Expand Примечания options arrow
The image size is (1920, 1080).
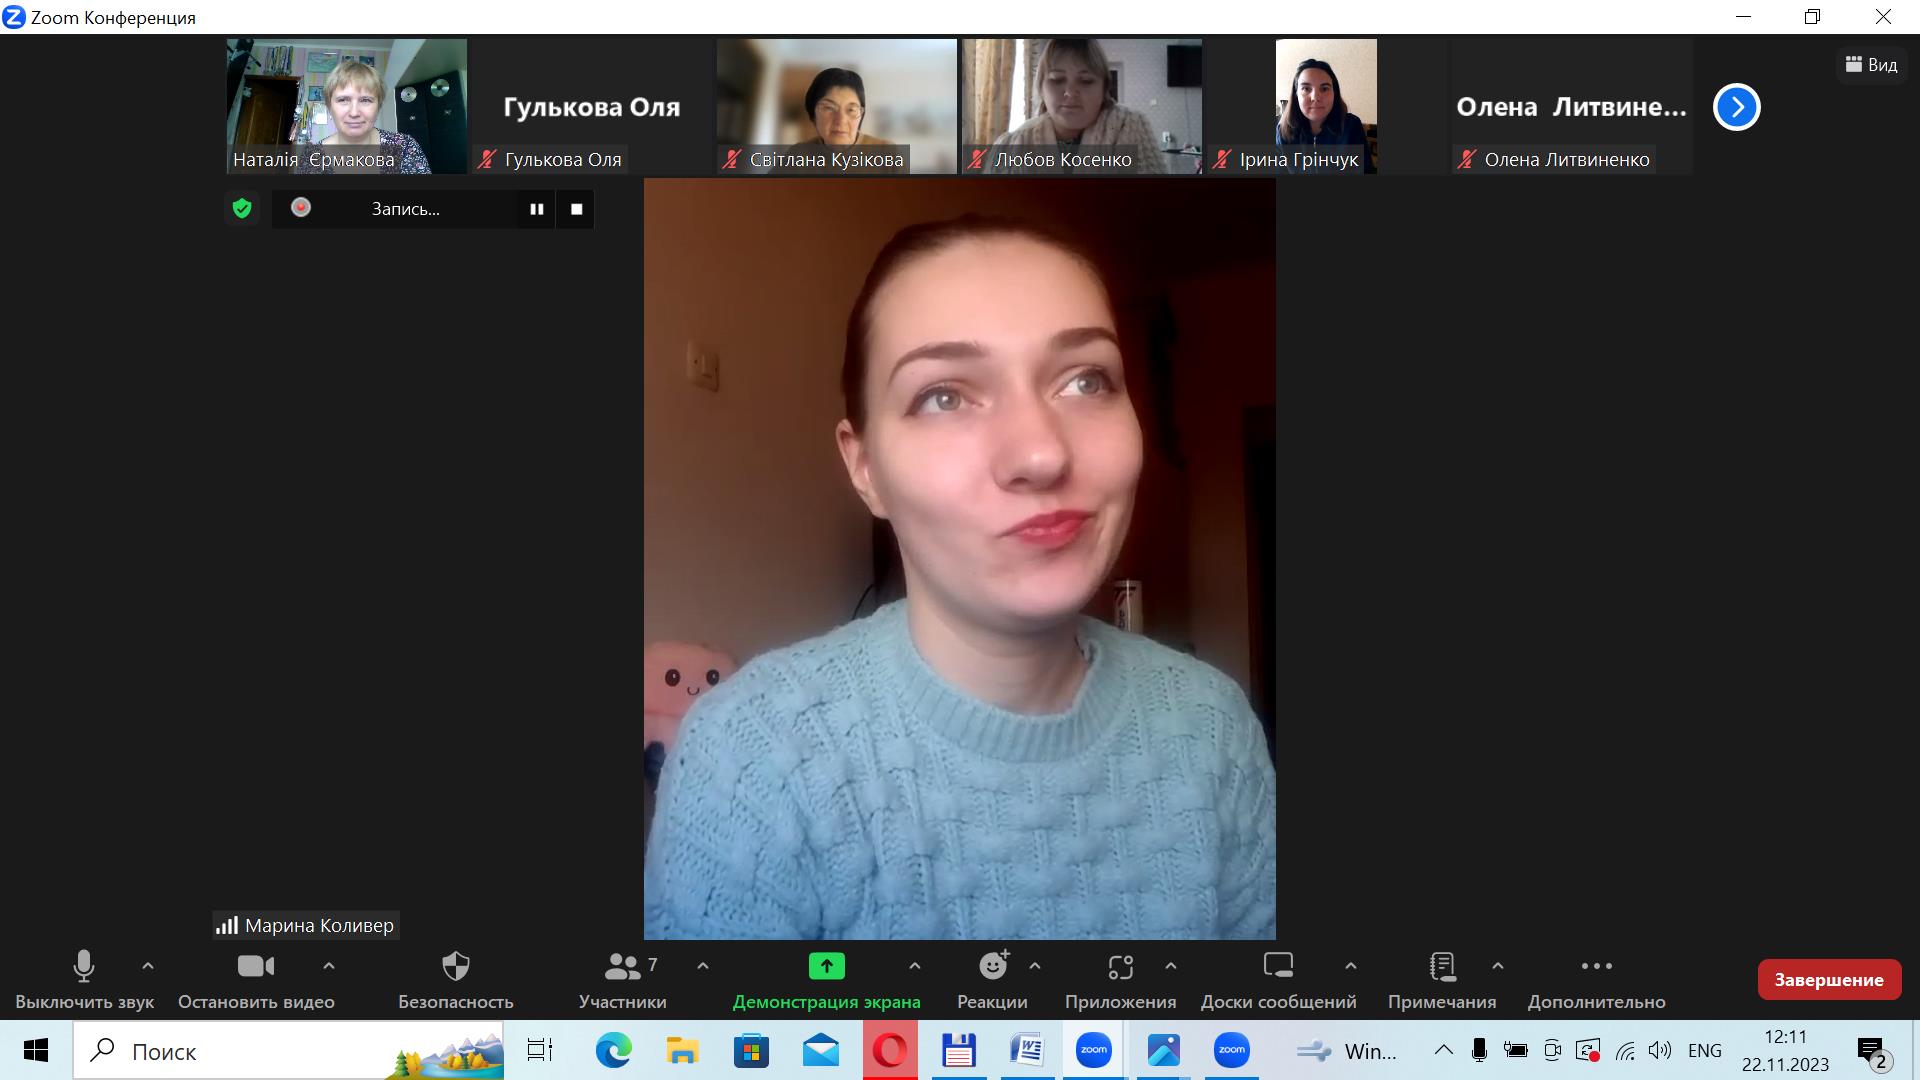tap(1498, 966)
